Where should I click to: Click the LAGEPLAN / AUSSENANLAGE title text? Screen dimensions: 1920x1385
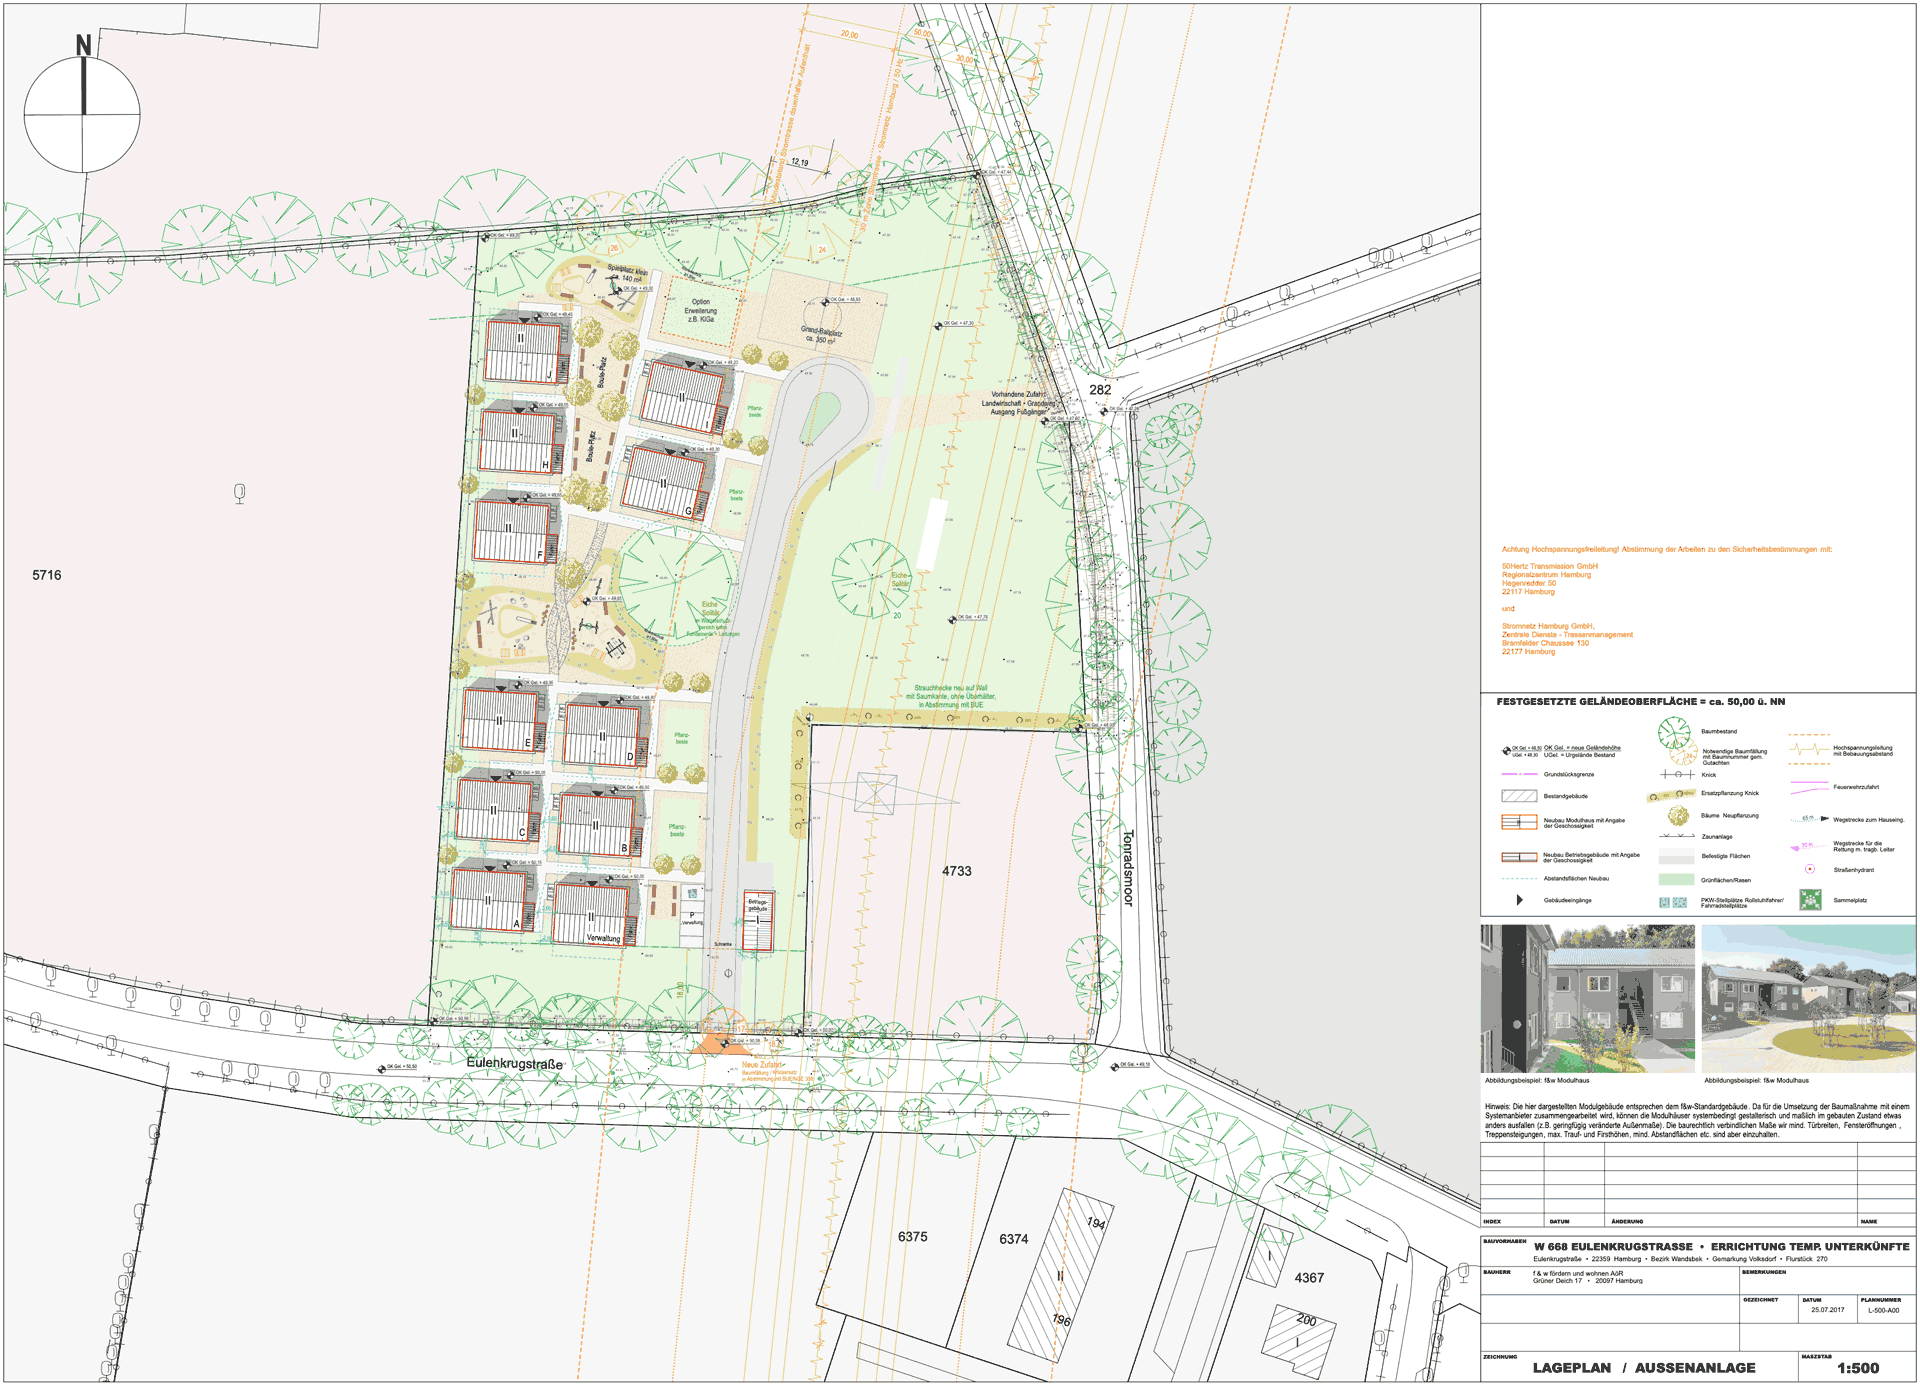[1644, 1368]
